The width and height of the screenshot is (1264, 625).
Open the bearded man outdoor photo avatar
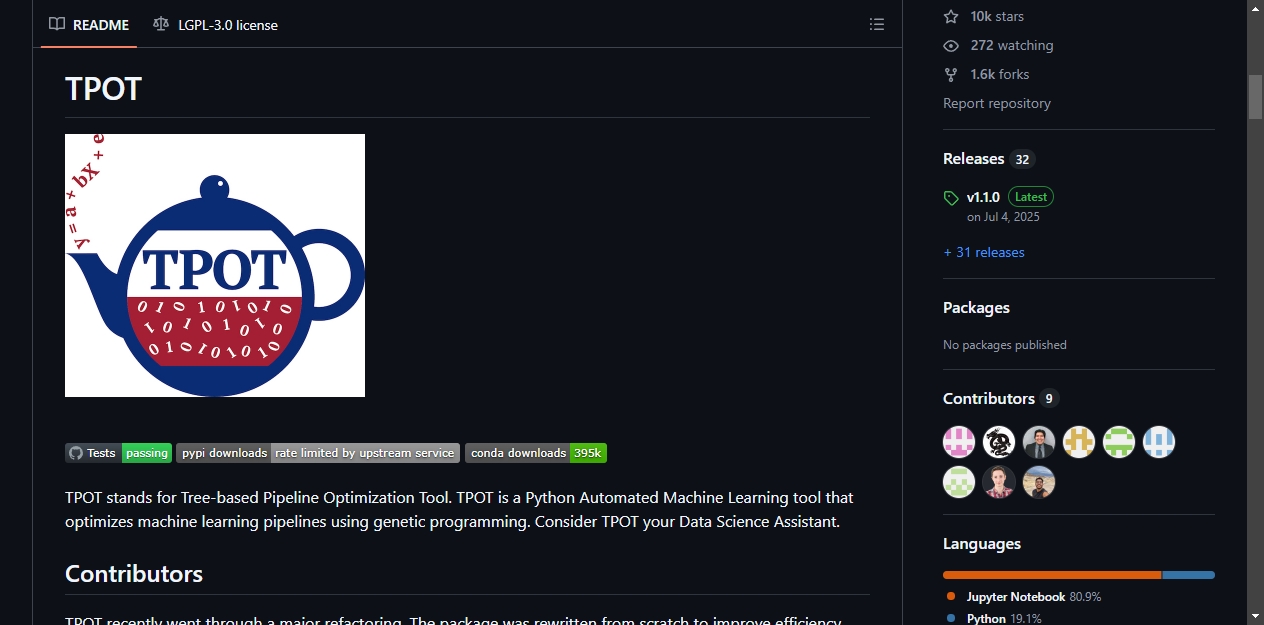pyautogui.click(x=1039, y=482)
